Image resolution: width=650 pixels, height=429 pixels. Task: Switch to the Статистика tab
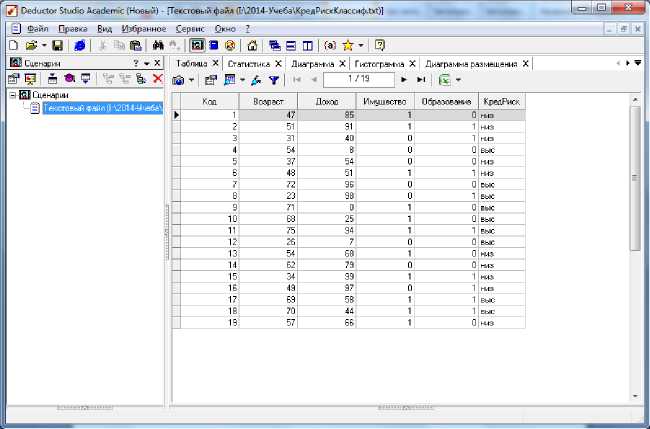click(248, 63)
